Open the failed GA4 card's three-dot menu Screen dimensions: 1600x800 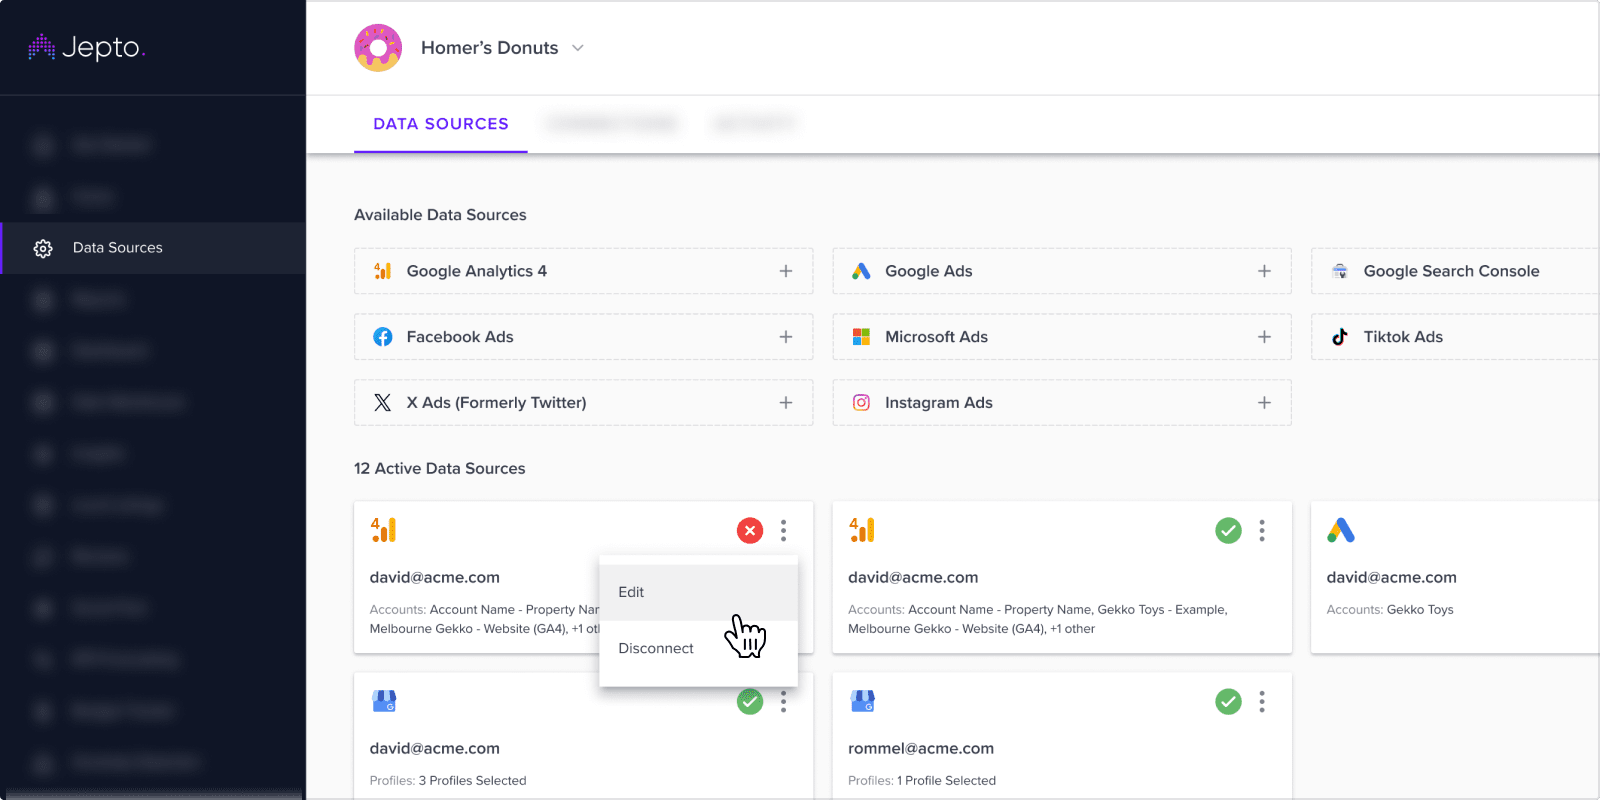tap(783, 530)
